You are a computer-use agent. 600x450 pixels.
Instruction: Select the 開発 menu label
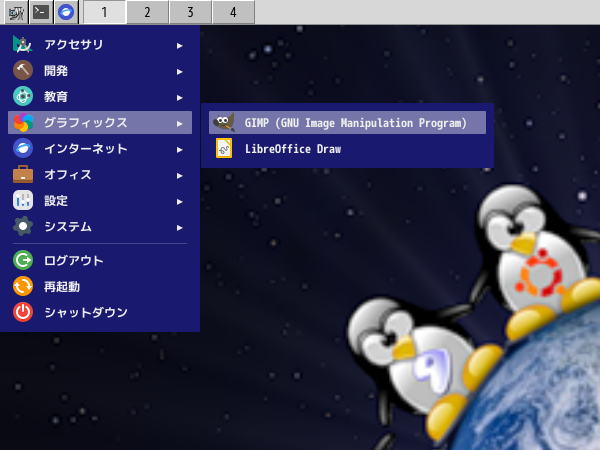[56, 70]
